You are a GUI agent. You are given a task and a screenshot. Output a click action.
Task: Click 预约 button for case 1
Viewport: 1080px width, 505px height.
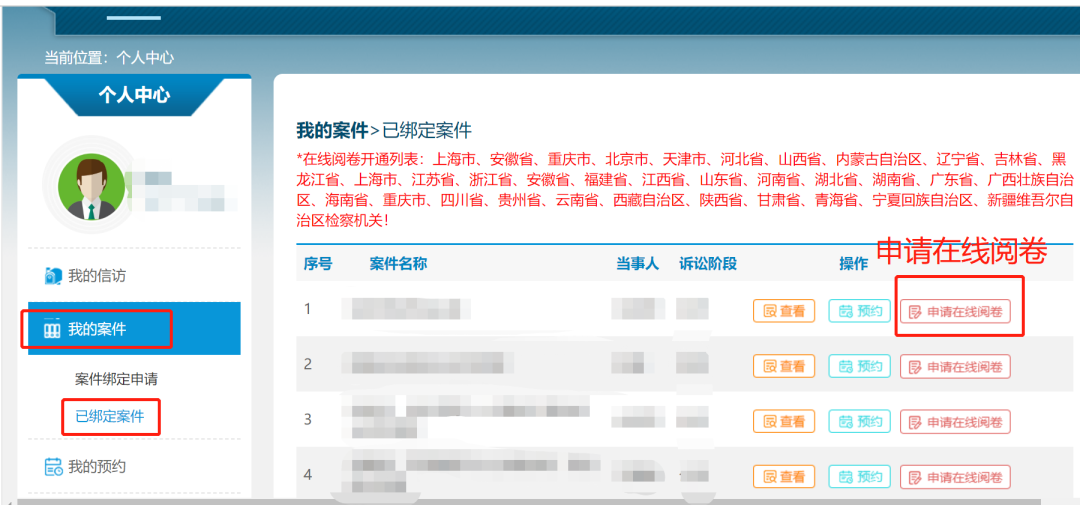(859, 311)
